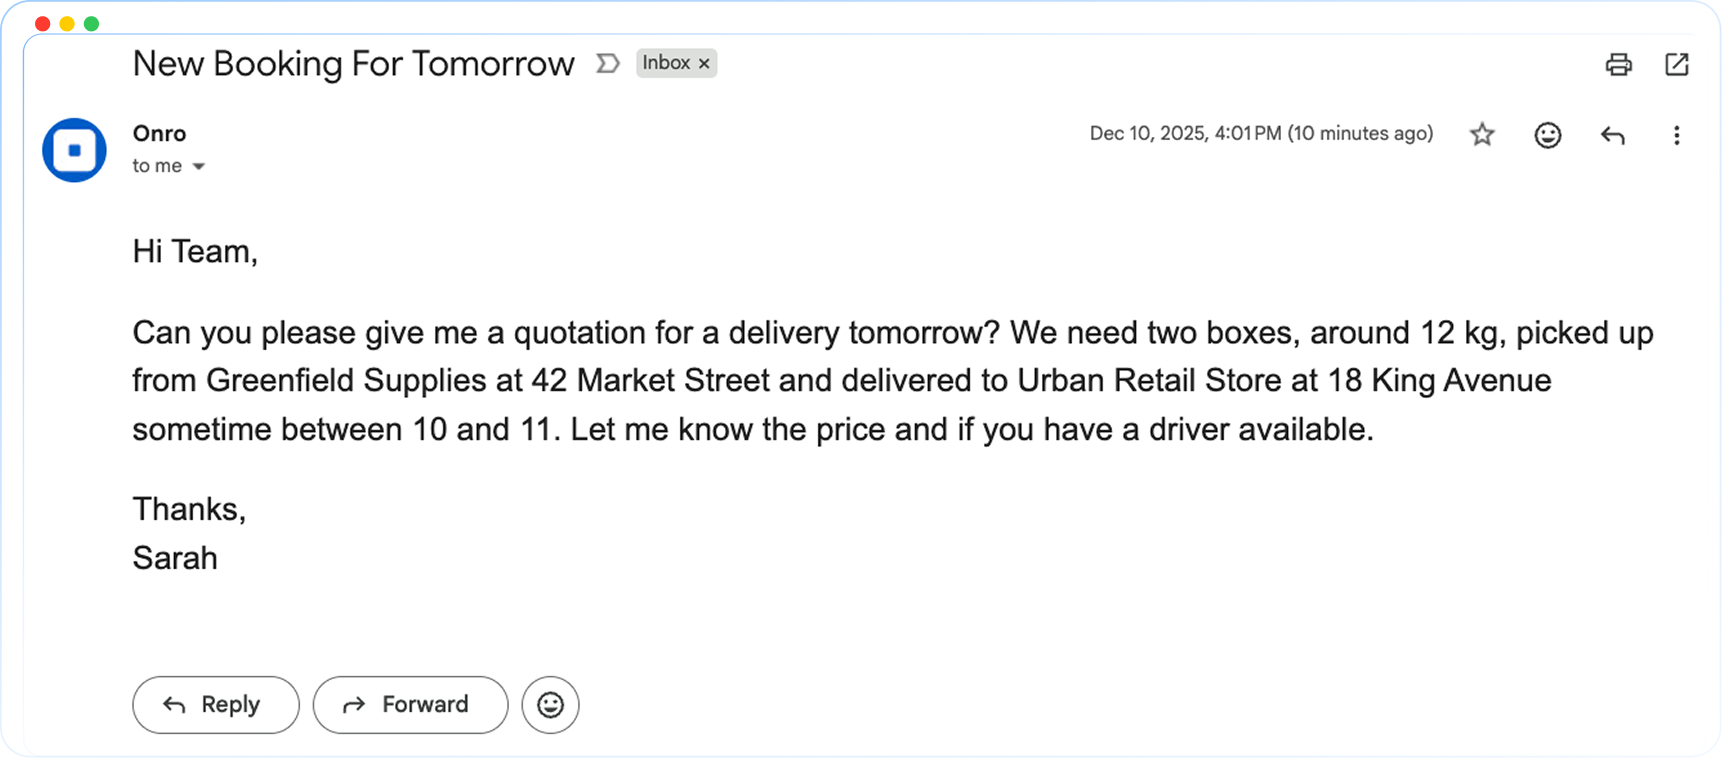Click the sender name Onro
The image size is (1722, 758).
click(x=159, y=133)
